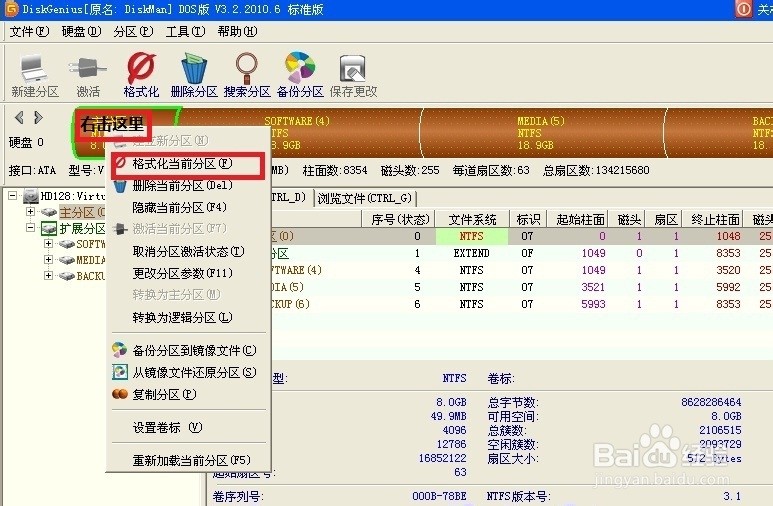Image resolution: width=773 pixels, height=506 pixels.
Task: Expand the 主分区 tree node
Action: [31, 212]
